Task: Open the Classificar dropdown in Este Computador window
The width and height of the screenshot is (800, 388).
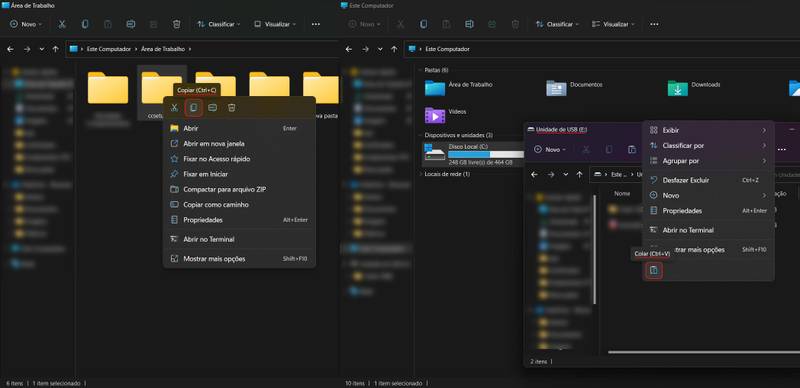Action: click(557, 24)
